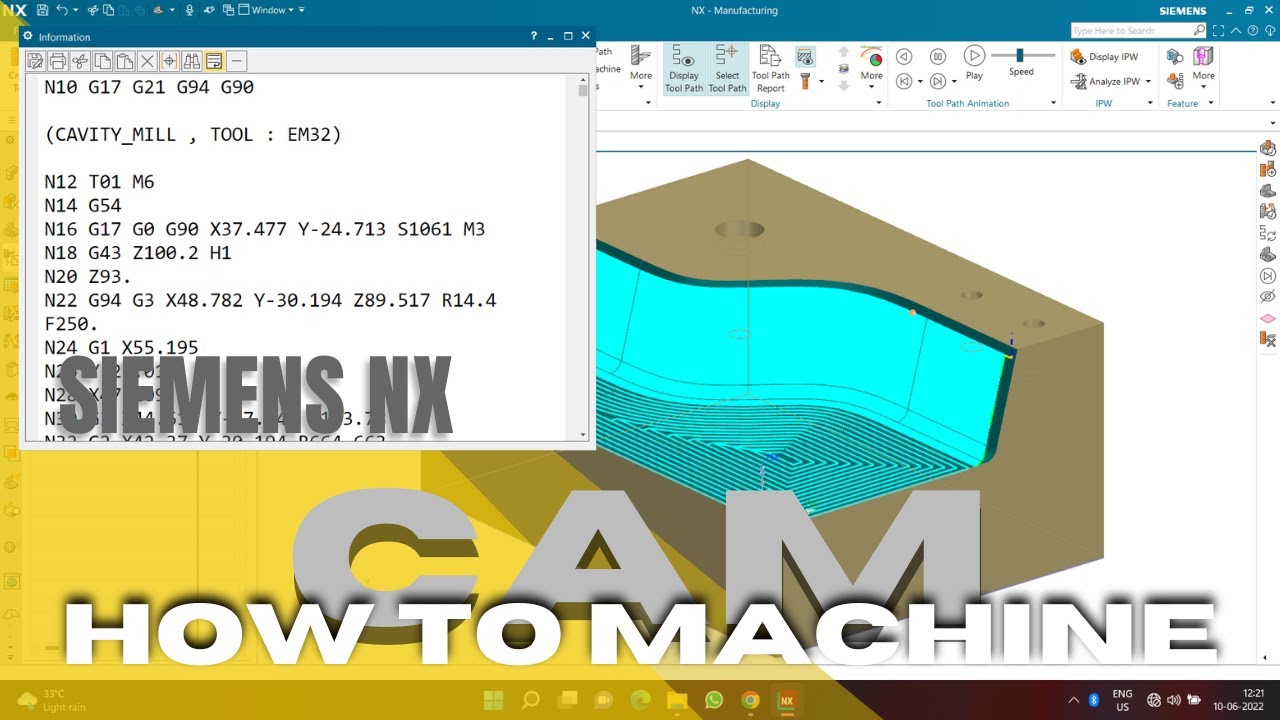1280x720 pixels.
Task: Open the Tool Path Report
Action: pyautogui.click(x=770, y=69)
